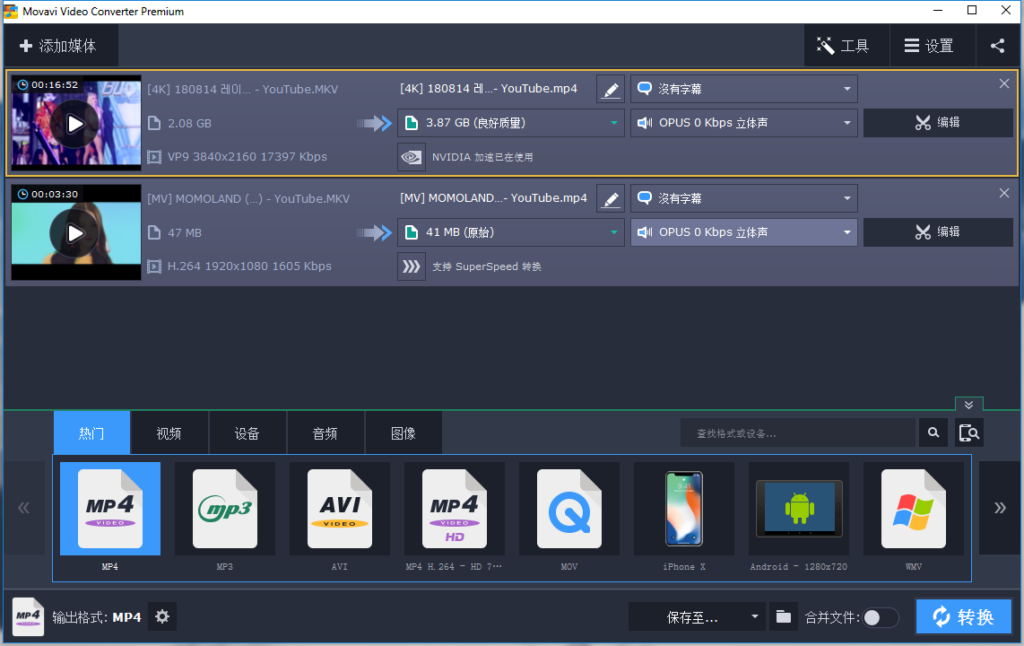
Task: Click the '47 MB' source size text
Action: (x=184, y=233)
